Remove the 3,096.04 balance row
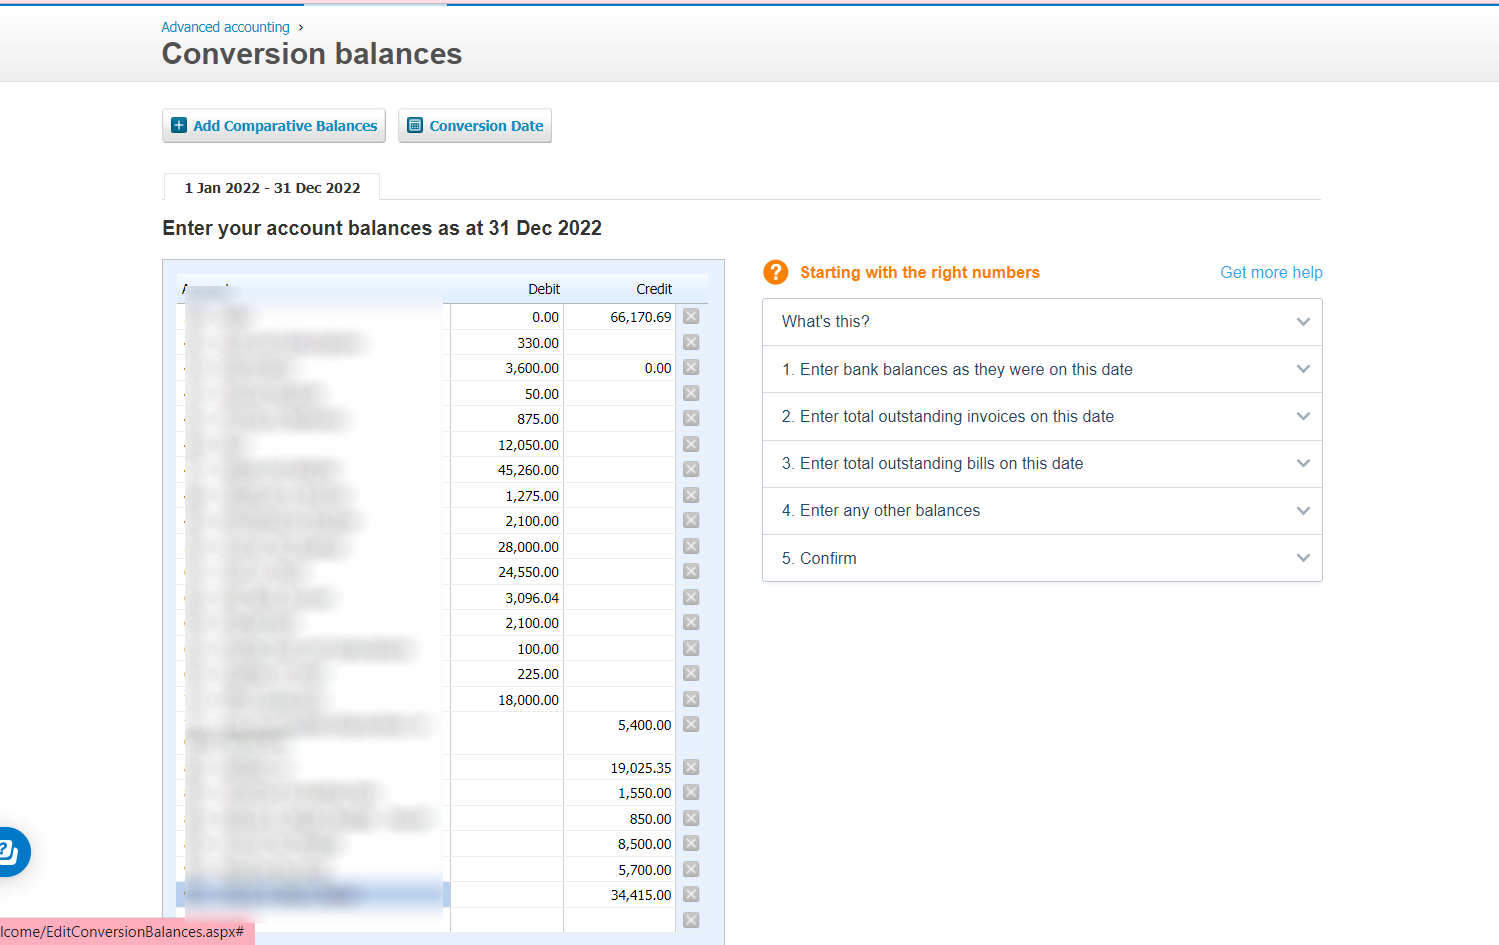The image size is (1499, 945). [x=691, y=597]
